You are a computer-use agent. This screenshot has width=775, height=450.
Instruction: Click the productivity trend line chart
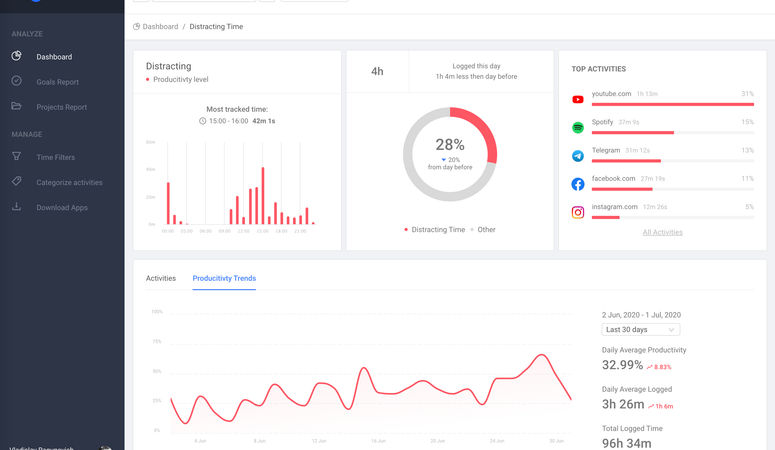tap(371, 394)
